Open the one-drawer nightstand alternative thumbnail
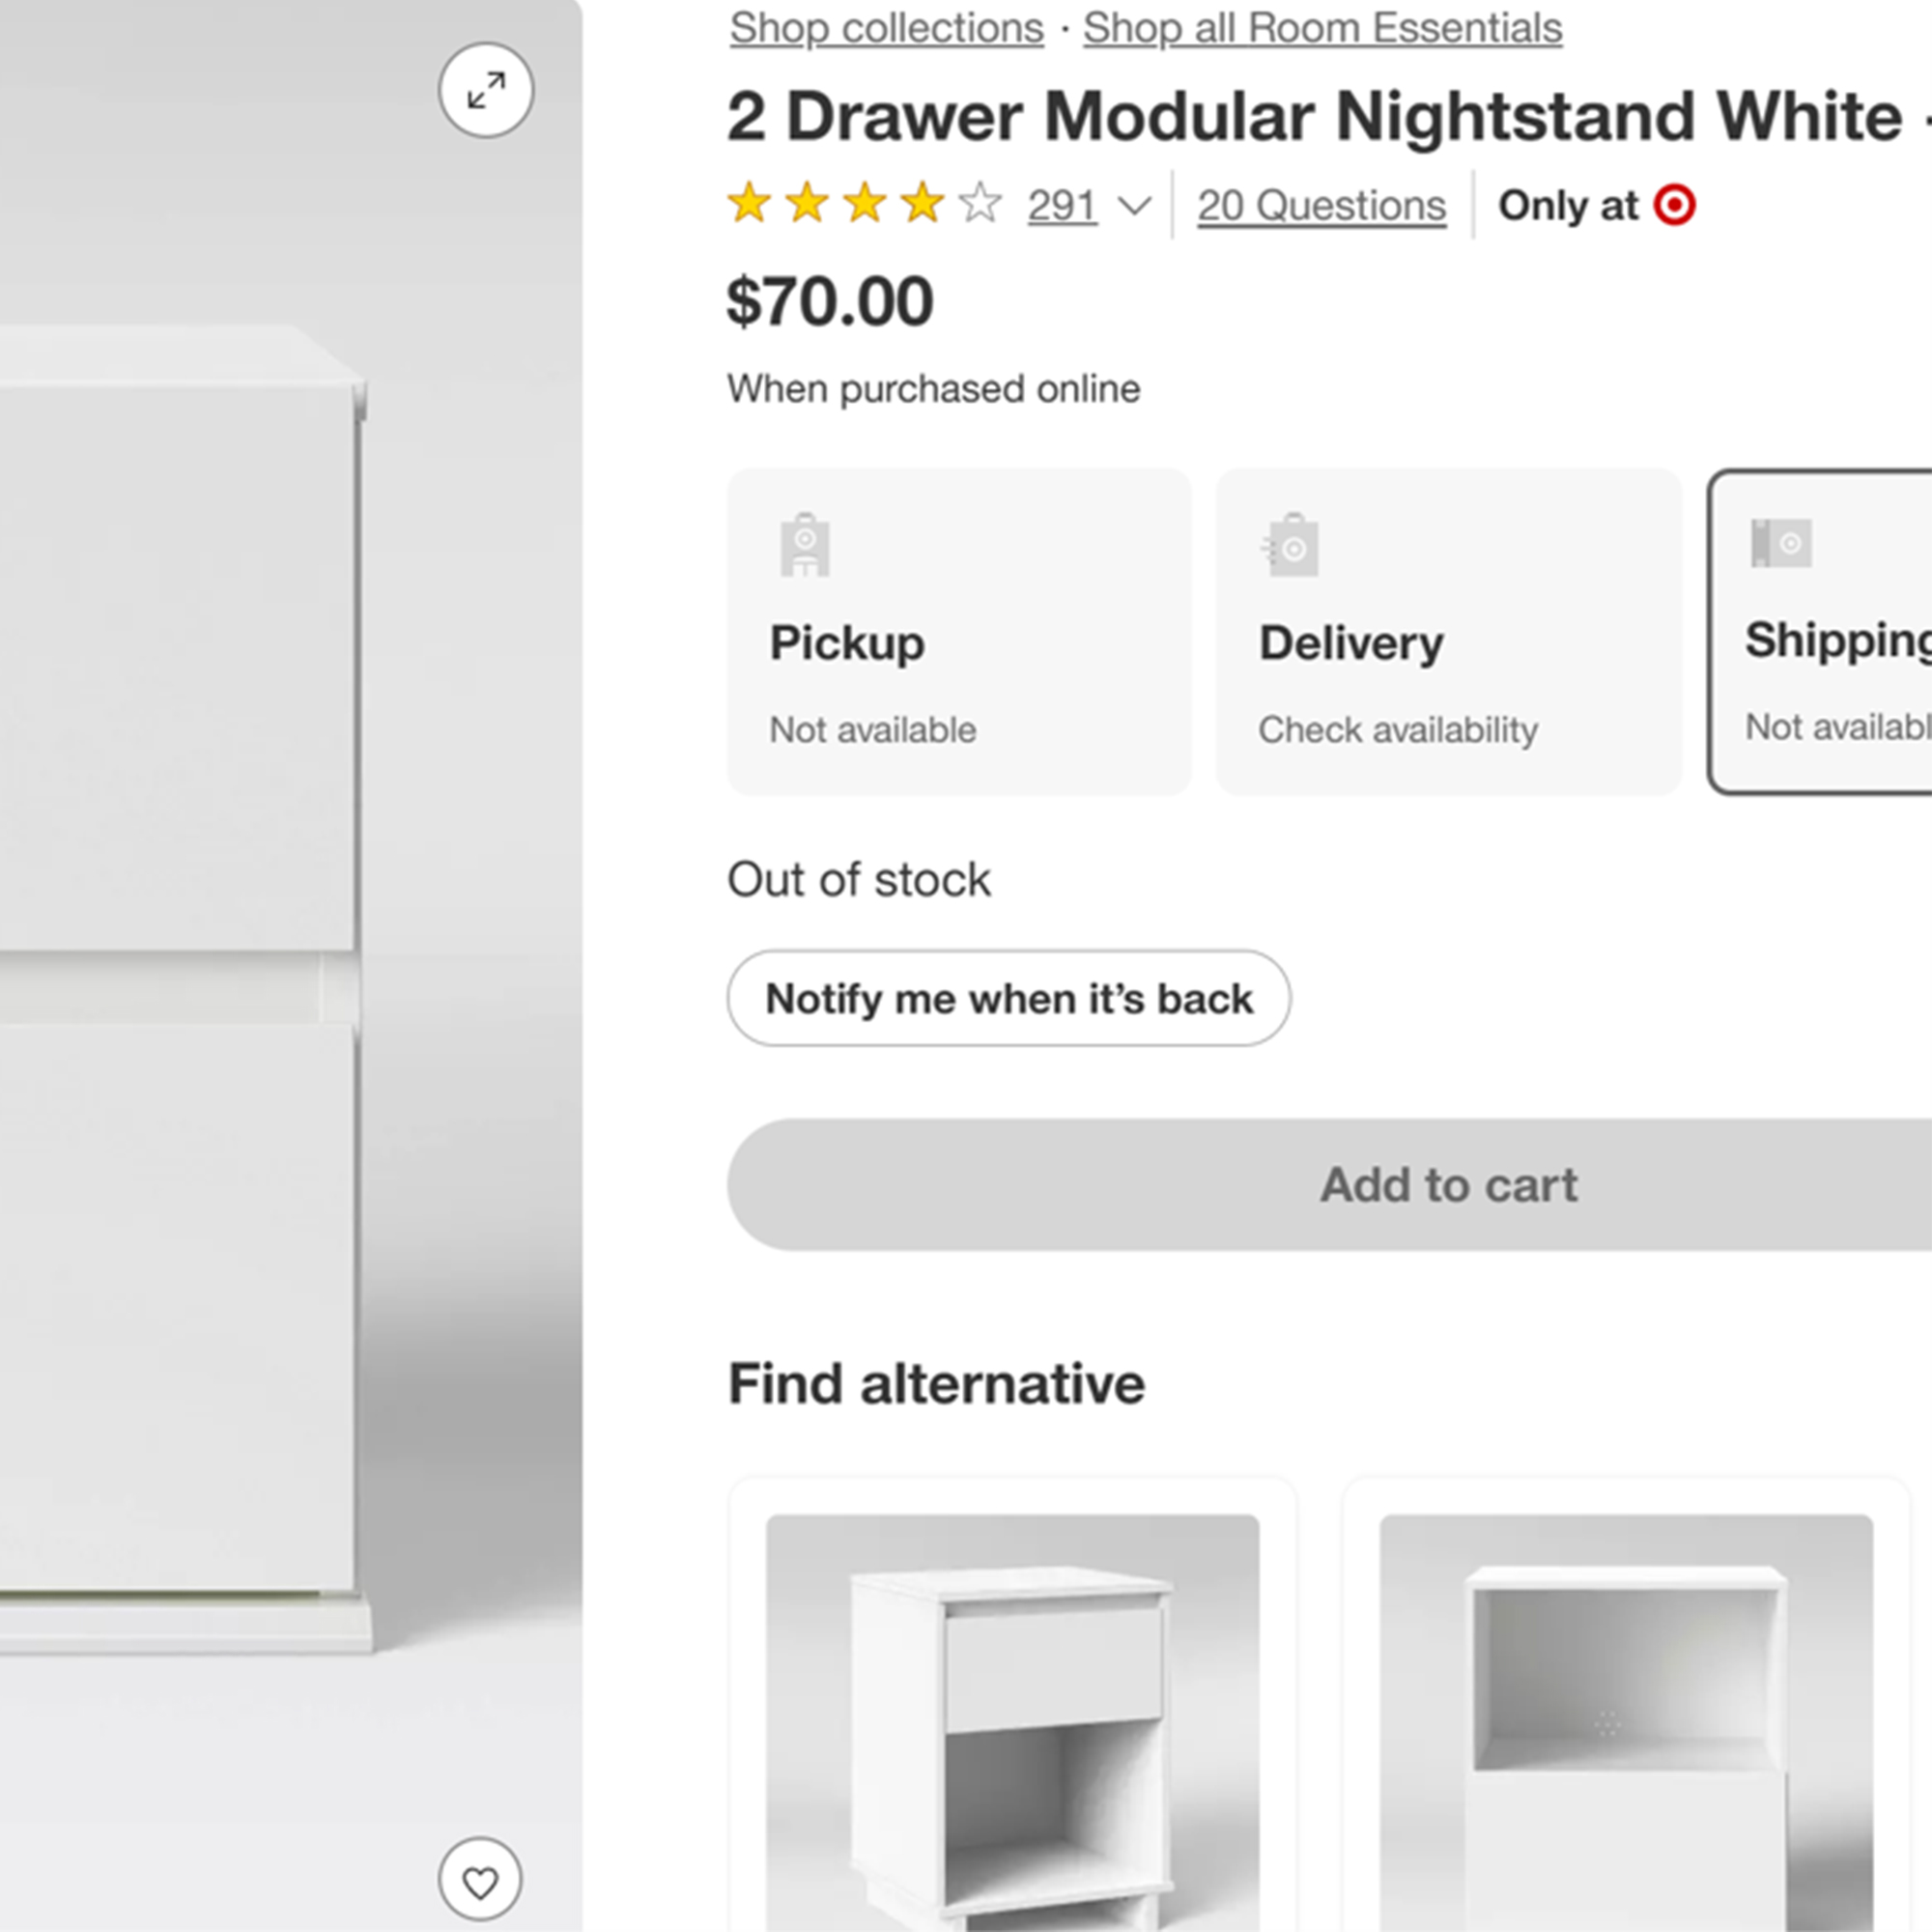This screenshot has height=1932, width=1932. pos(1013,1722)
